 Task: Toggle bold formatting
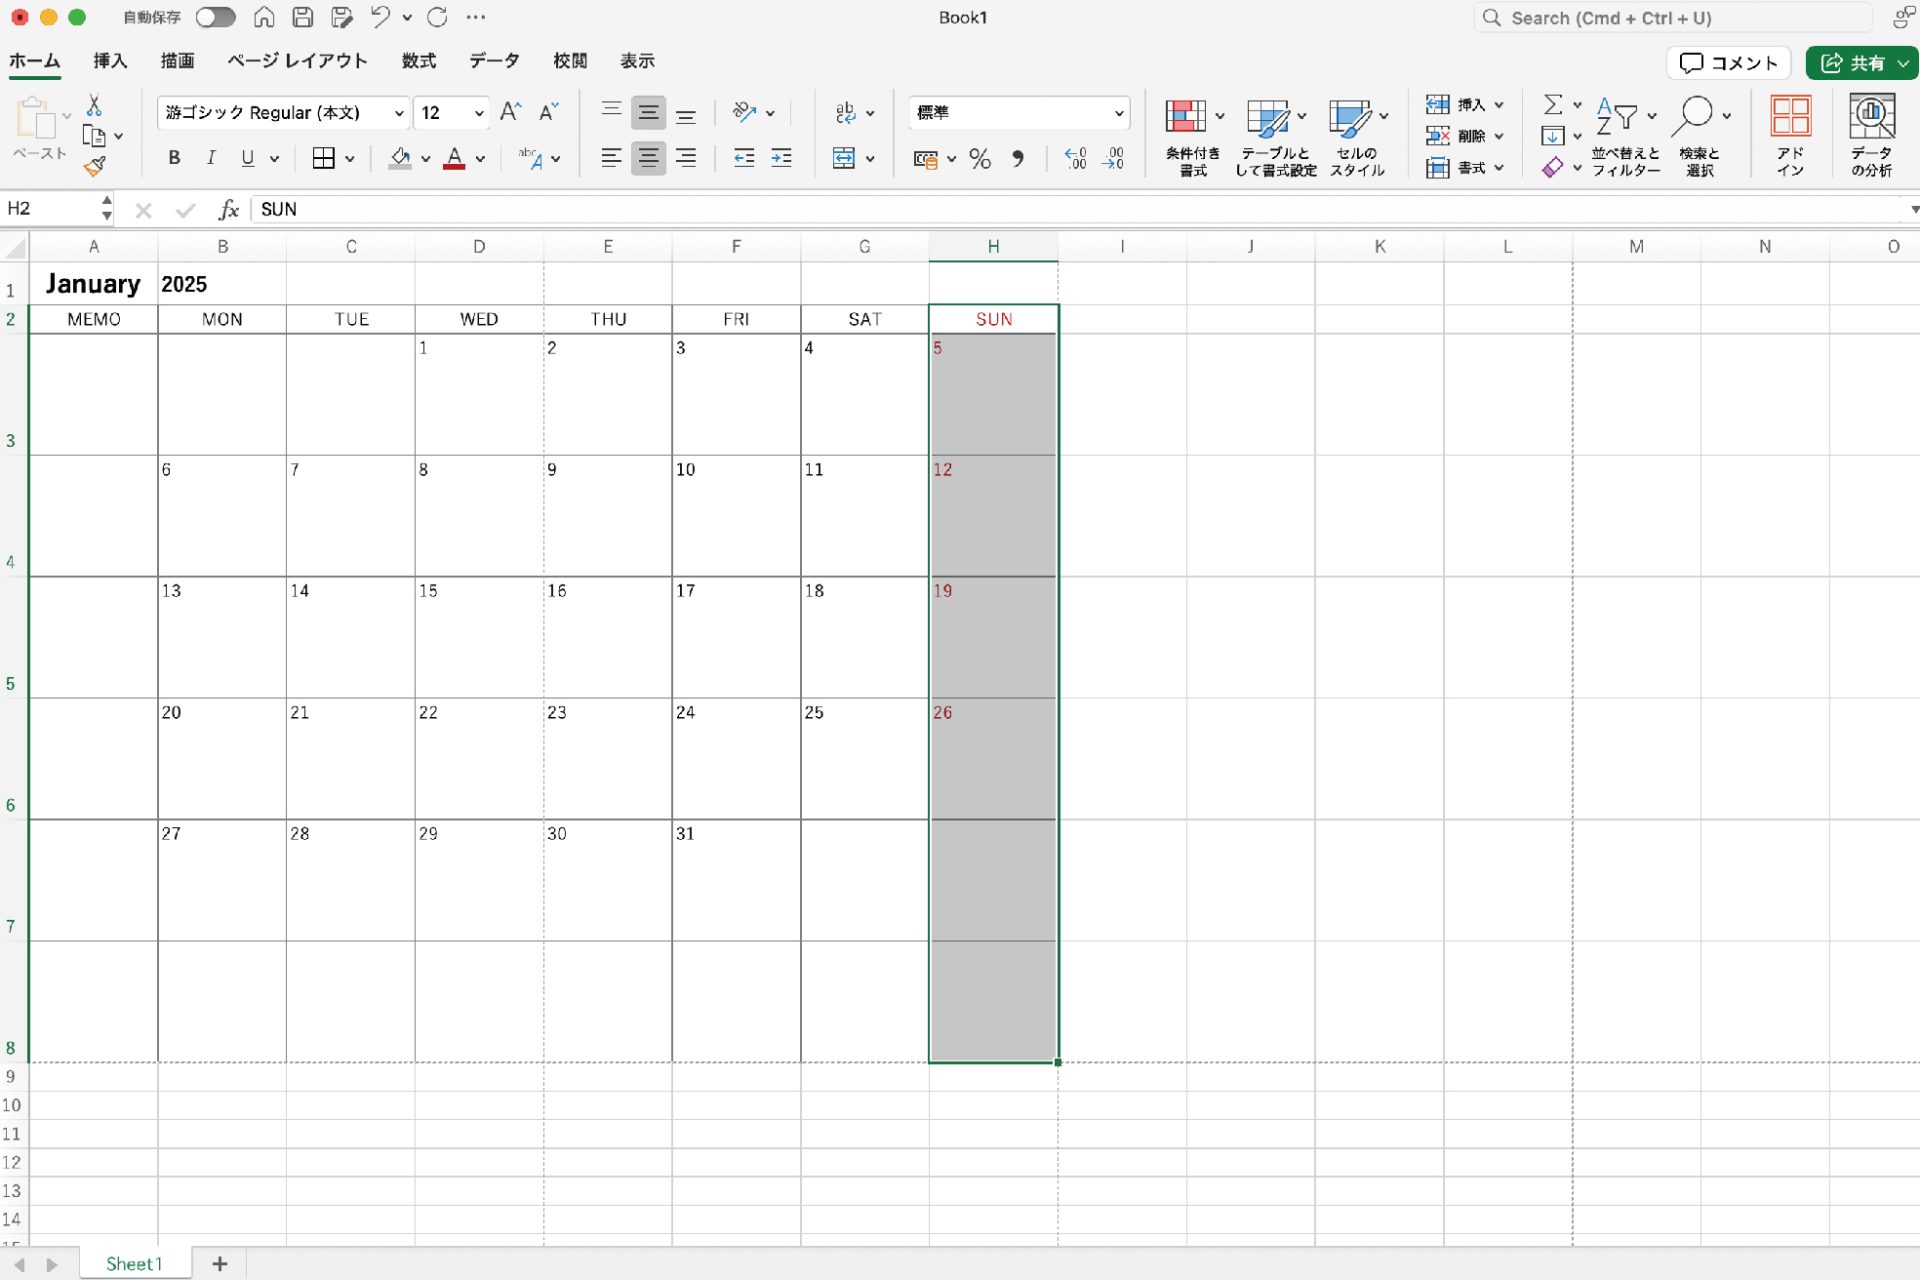tap(174, 158)
